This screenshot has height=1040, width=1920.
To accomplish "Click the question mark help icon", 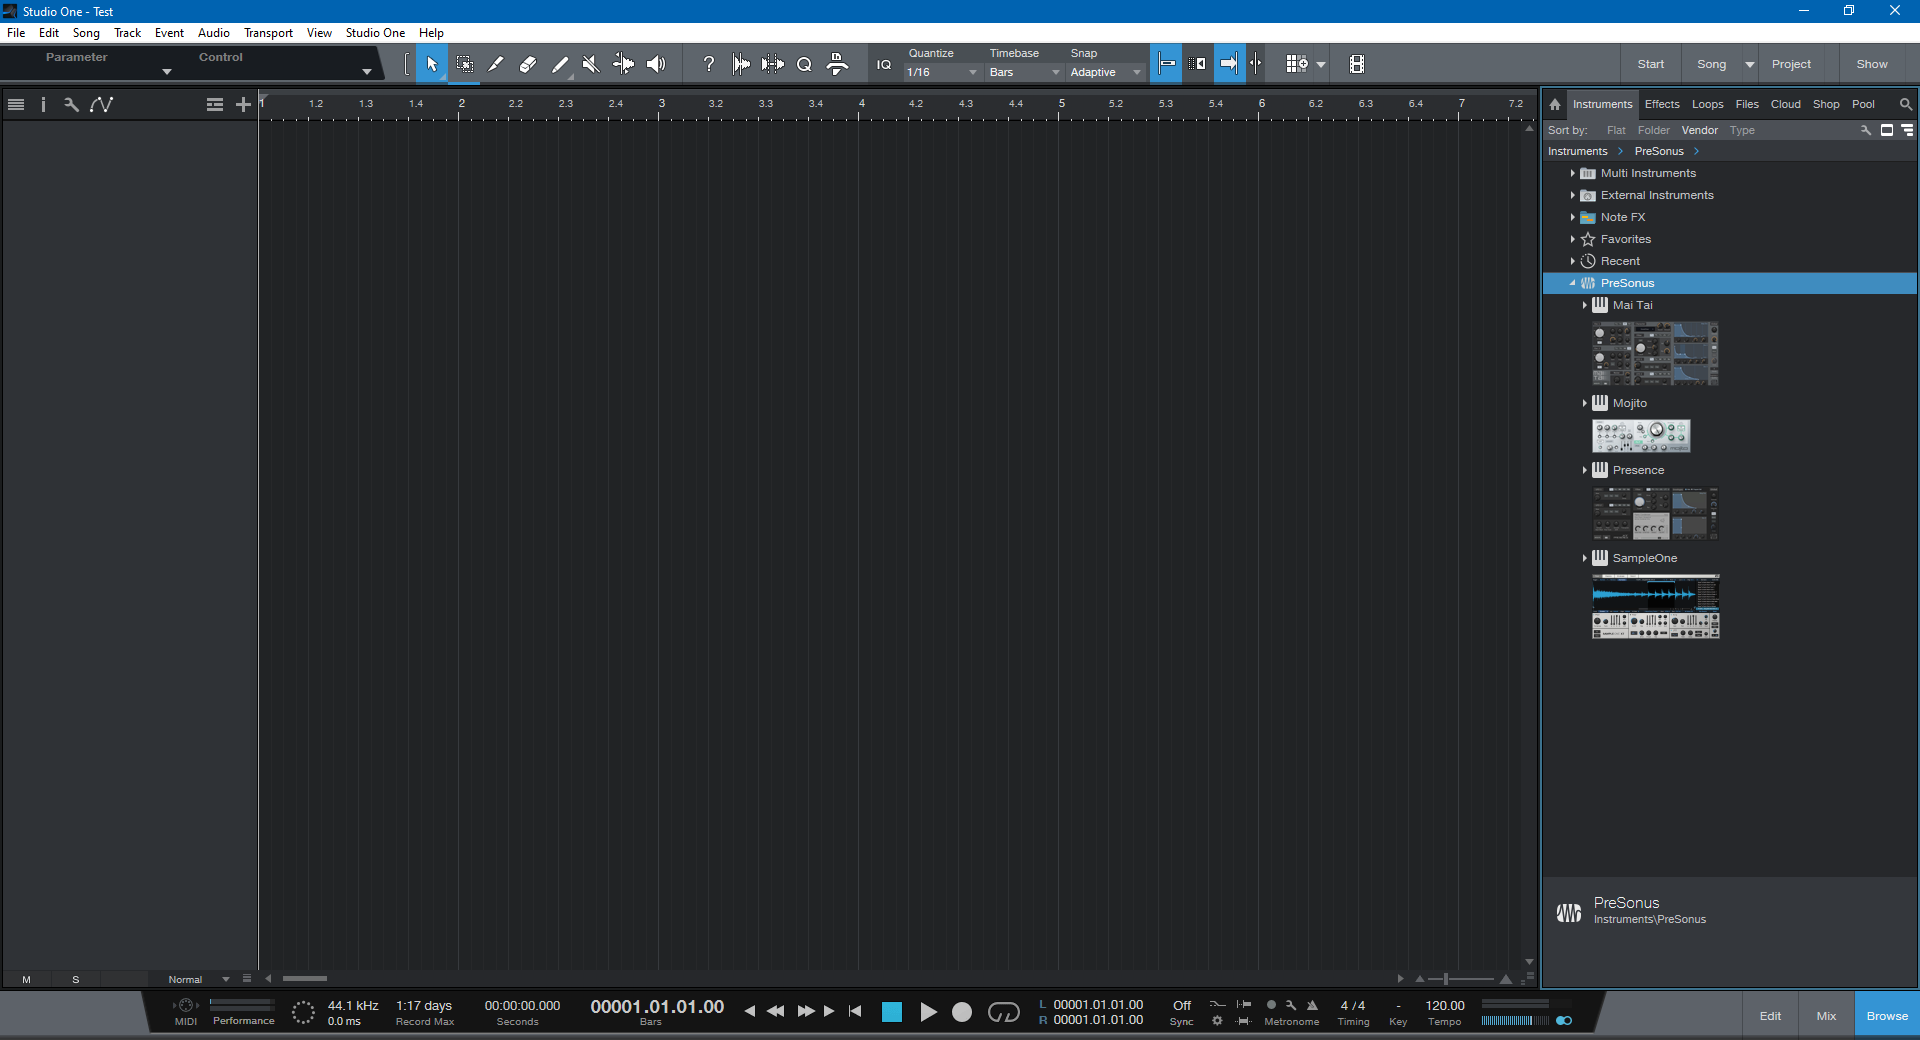I will pos(709,64).
